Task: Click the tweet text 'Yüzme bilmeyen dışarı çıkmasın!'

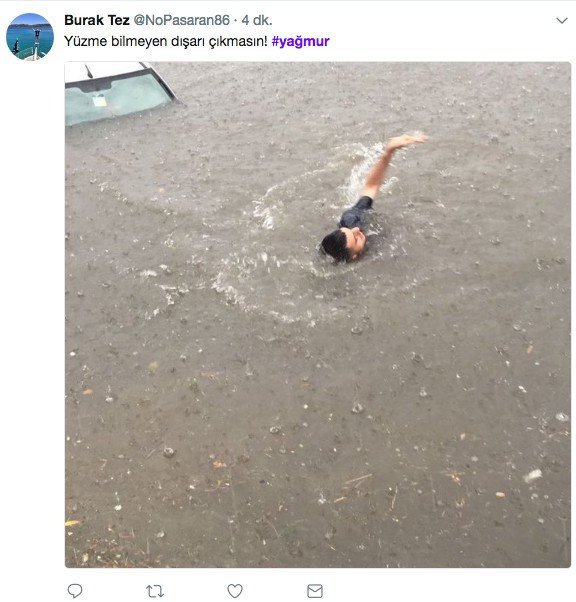Action: [x=166, y=41]
